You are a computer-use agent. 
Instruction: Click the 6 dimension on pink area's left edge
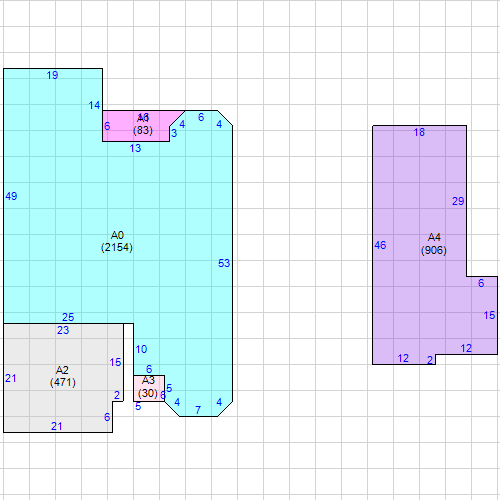tap(107, 126)
